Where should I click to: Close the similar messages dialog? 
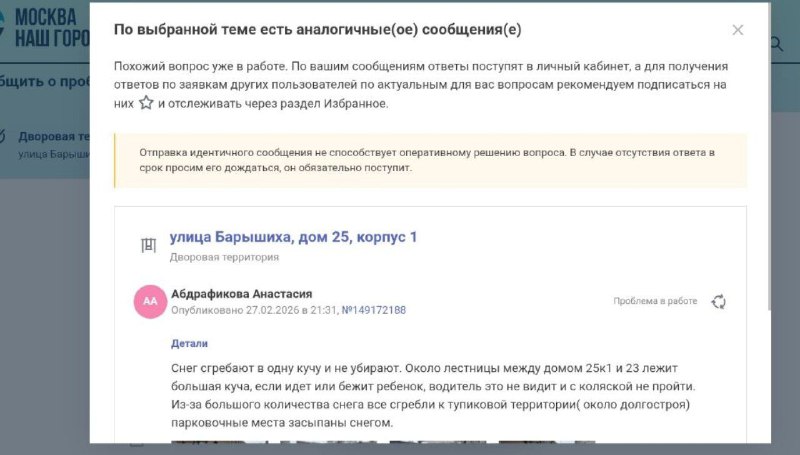(x=738, y=30)
